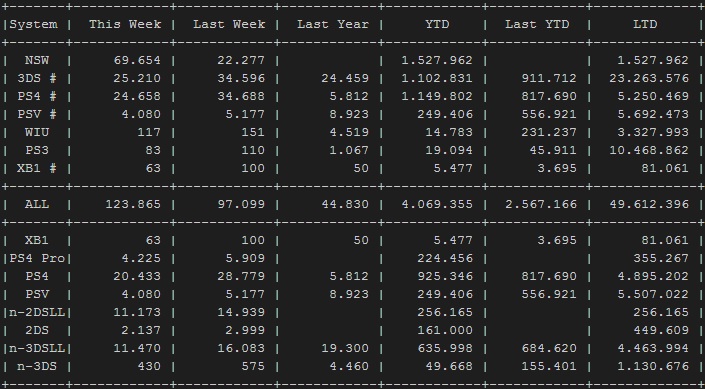The width and height of the screenshot is (705, 389).
Task: Select PS4 Pro YTD value 224.456
Action: point(445,259)
